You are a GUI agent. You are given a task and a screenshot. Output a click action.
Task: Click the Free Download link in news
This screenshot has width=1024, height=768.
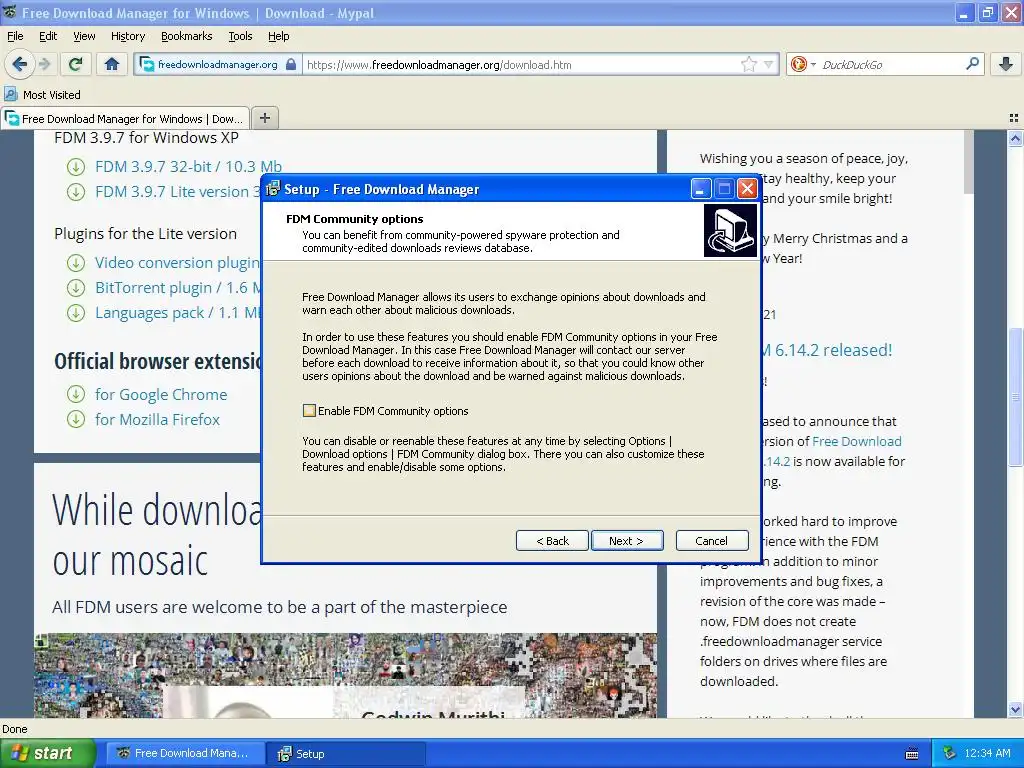click(856, 441)
